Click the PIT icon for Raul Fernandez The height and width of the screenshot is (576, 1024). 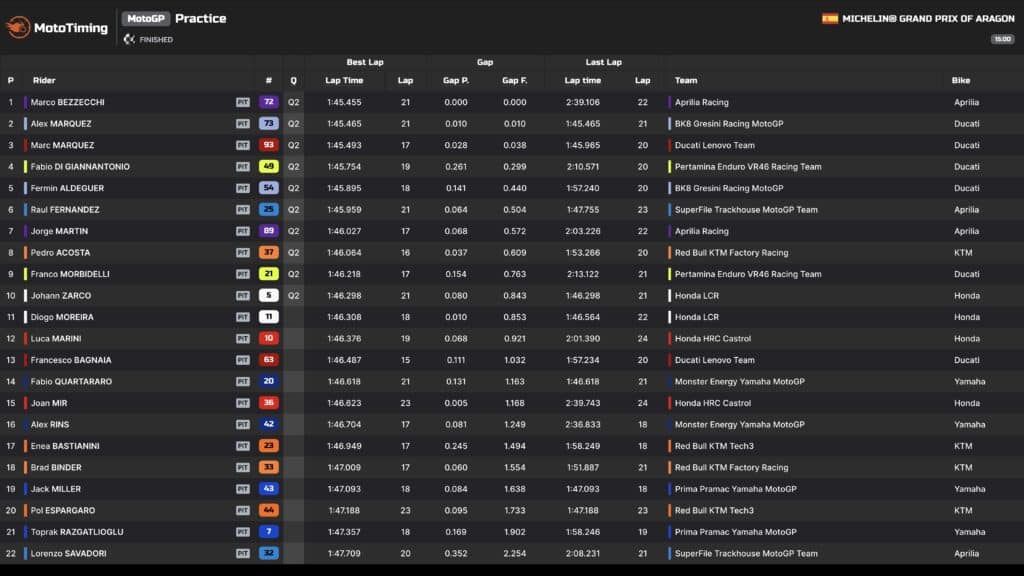point(243,210)
